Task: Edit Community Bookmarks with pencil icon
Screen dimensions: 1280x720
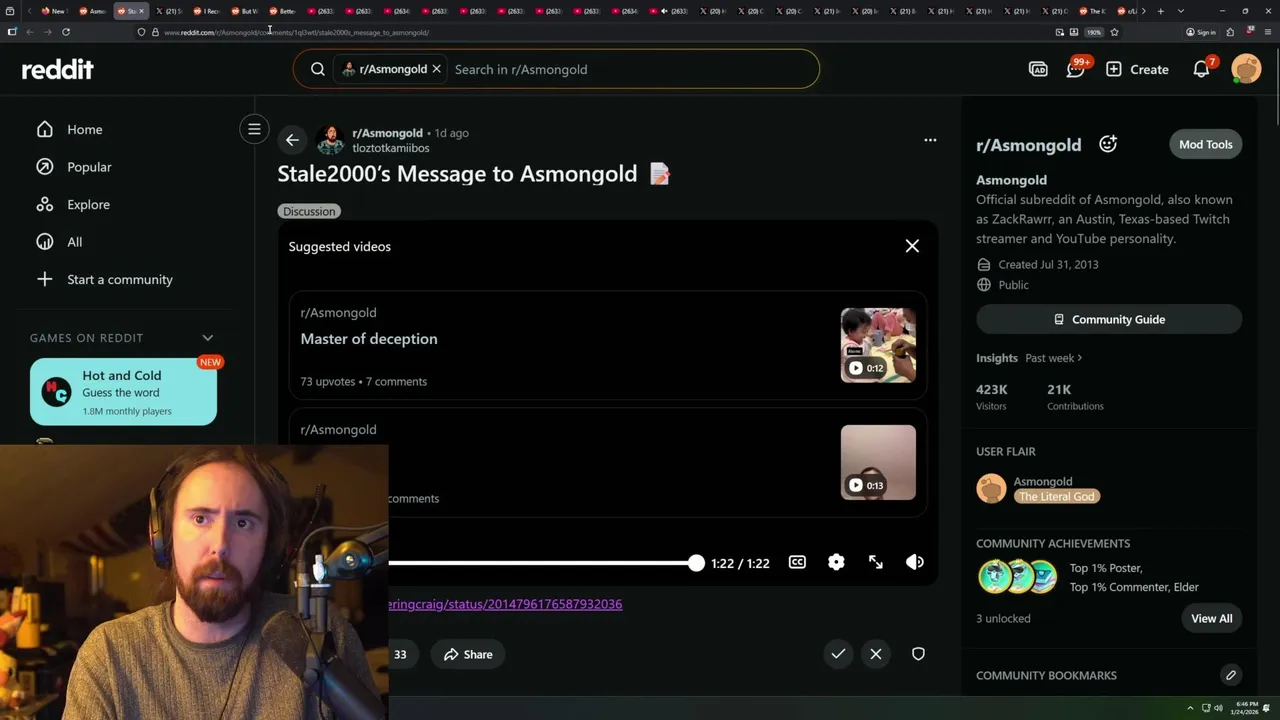Action: [x=1231, y=675]
